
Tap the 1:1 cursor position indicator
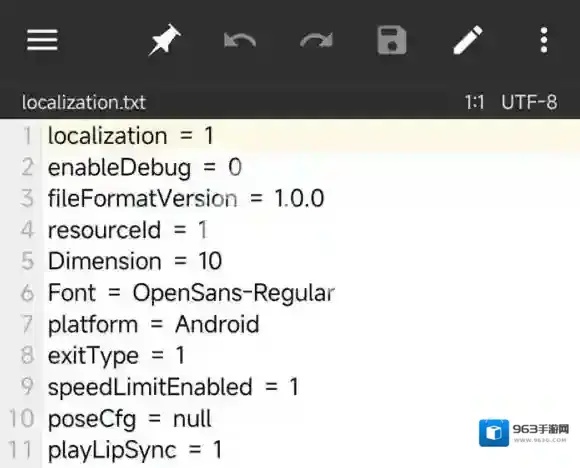click(x=475, y=102)
